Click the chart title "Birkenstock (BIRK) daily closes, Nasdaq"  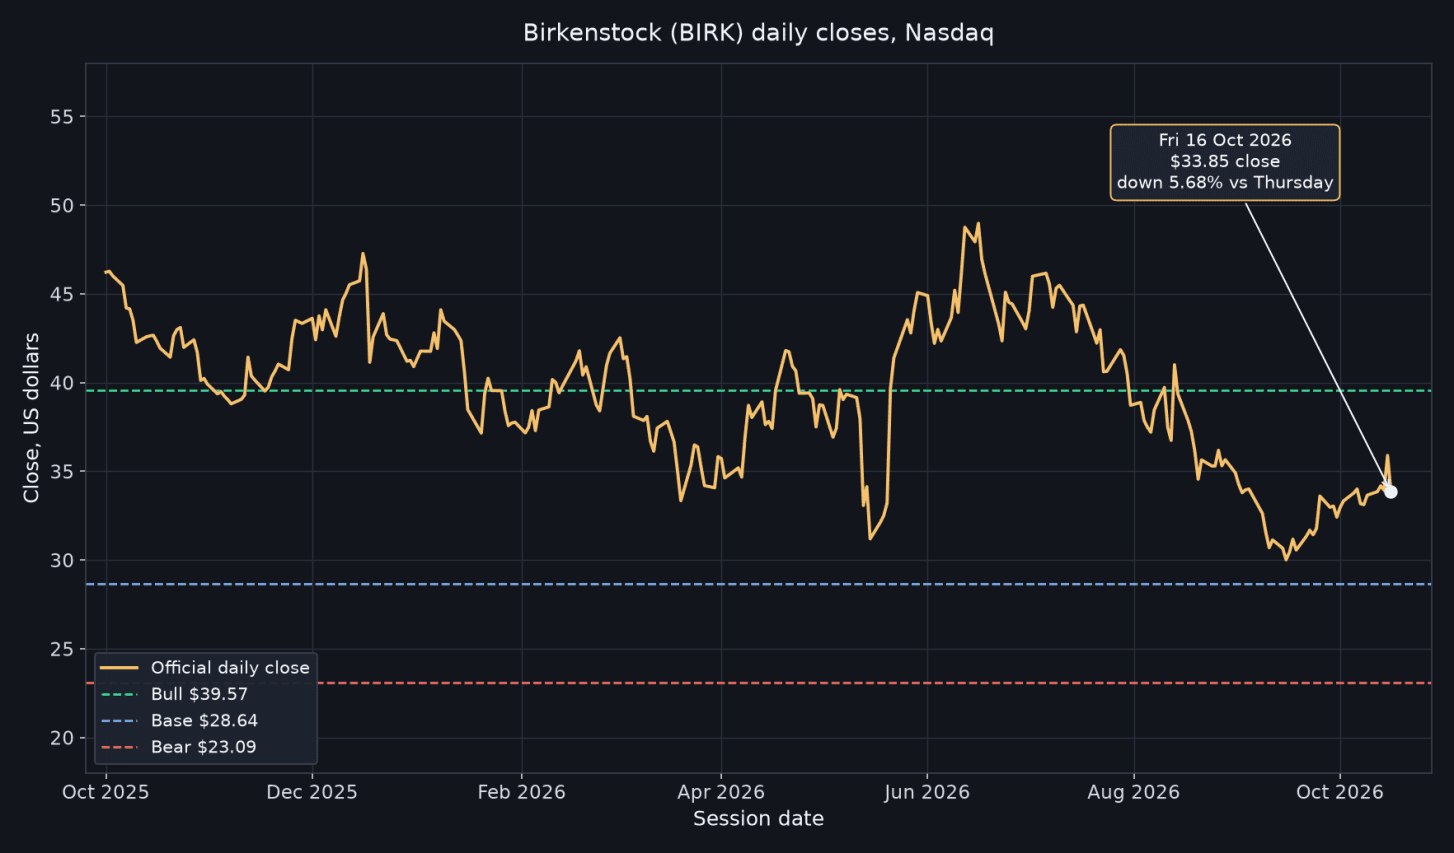tap(758, 33)
